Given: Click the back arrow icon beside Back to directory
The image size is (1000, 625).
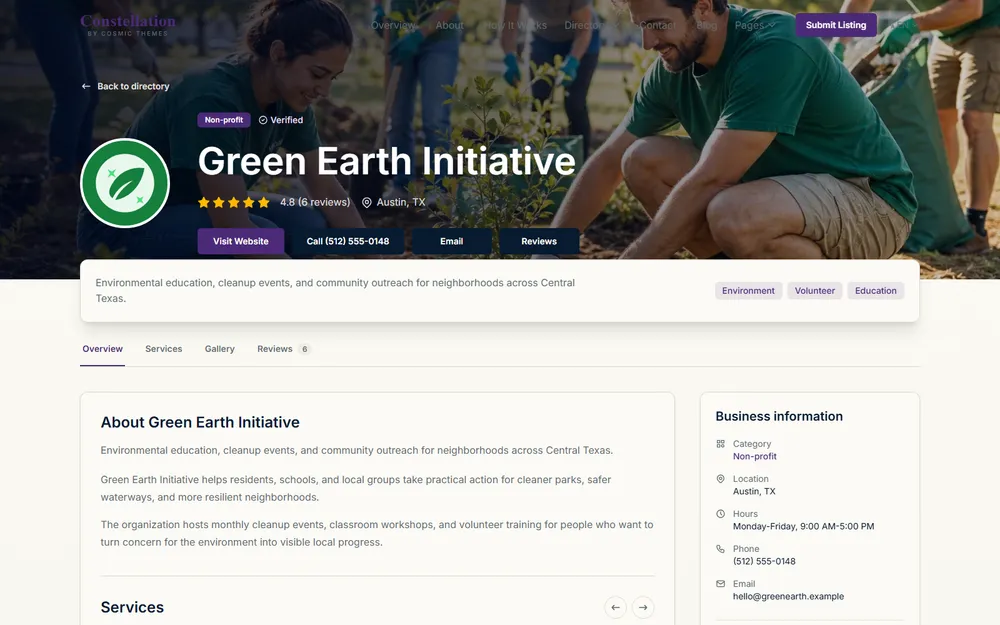Looking at the screenshot, I should click(86, 86).
